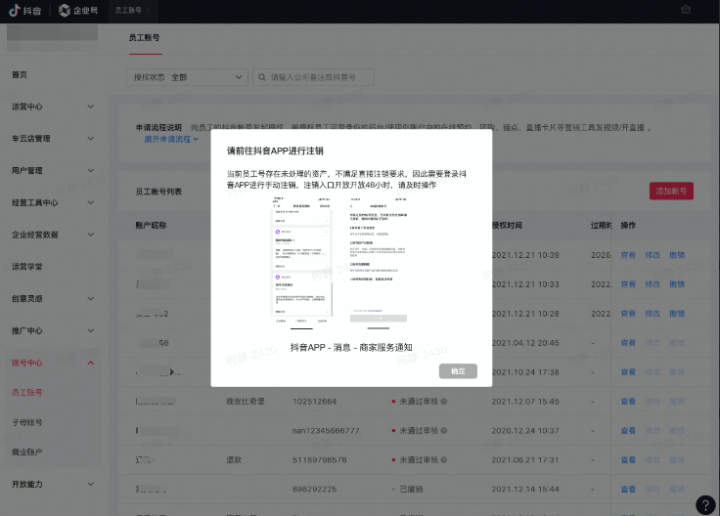Click 查看 for 2021.12.07 15:45 row
720x516 pixels.
(x=628, y=401)
